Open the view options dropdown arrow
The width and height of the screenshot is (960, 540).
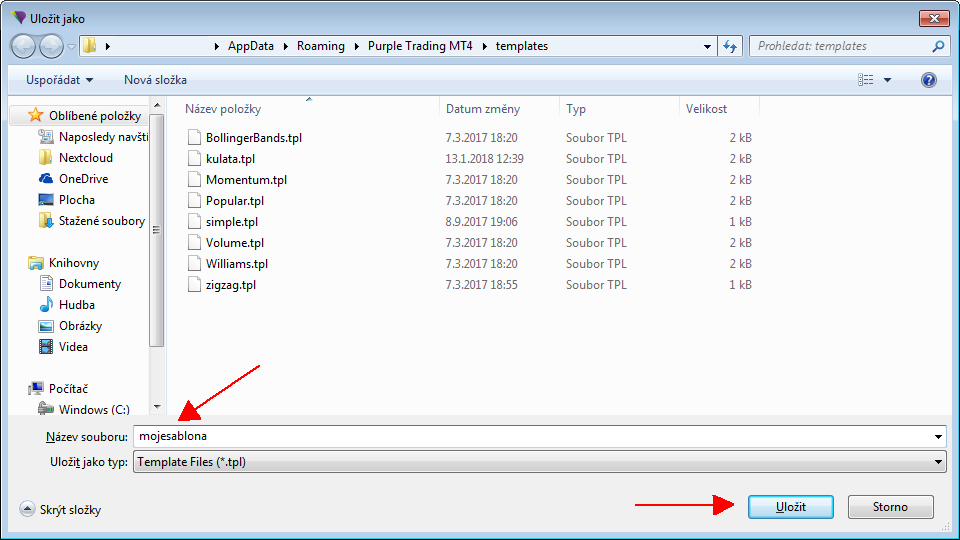(x=887, y=80)
